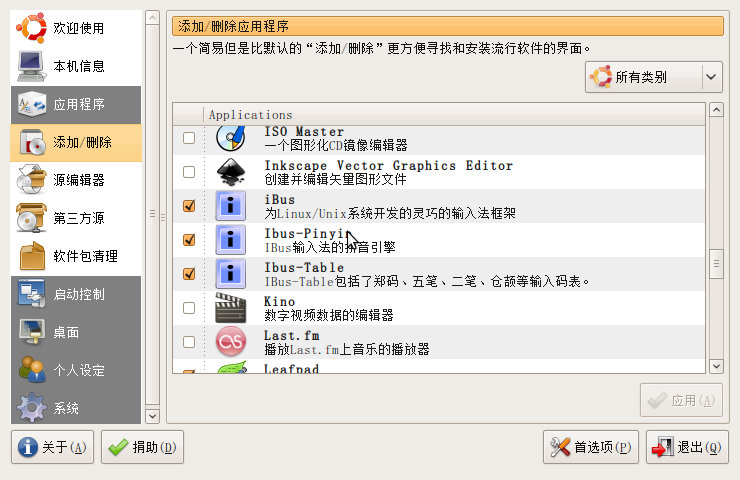
Task: Check the ISO Master checkbox
Action: click(189, 138)
